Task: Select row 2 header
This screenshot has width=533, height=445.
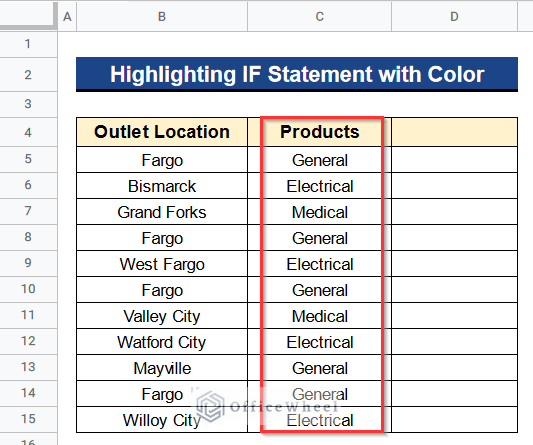Action: (28, 74)
